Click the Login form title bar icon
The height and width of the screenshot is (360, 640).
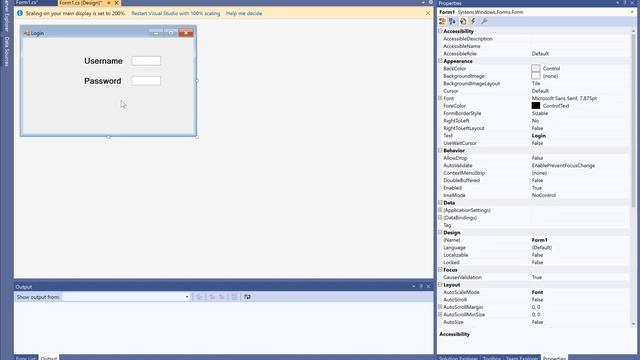(27, 33)
